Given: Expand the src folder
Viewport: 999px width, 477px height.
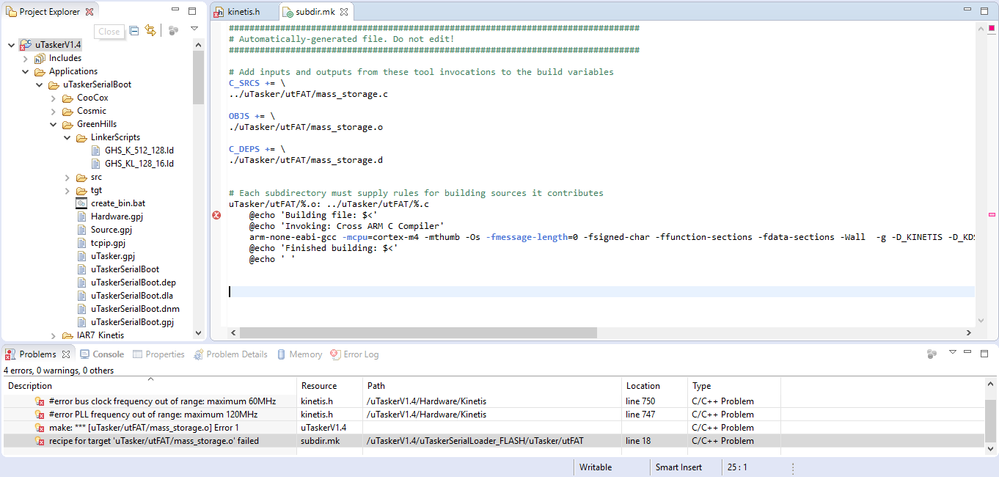Looking at the screenshot, I should [x=68, y=177].
